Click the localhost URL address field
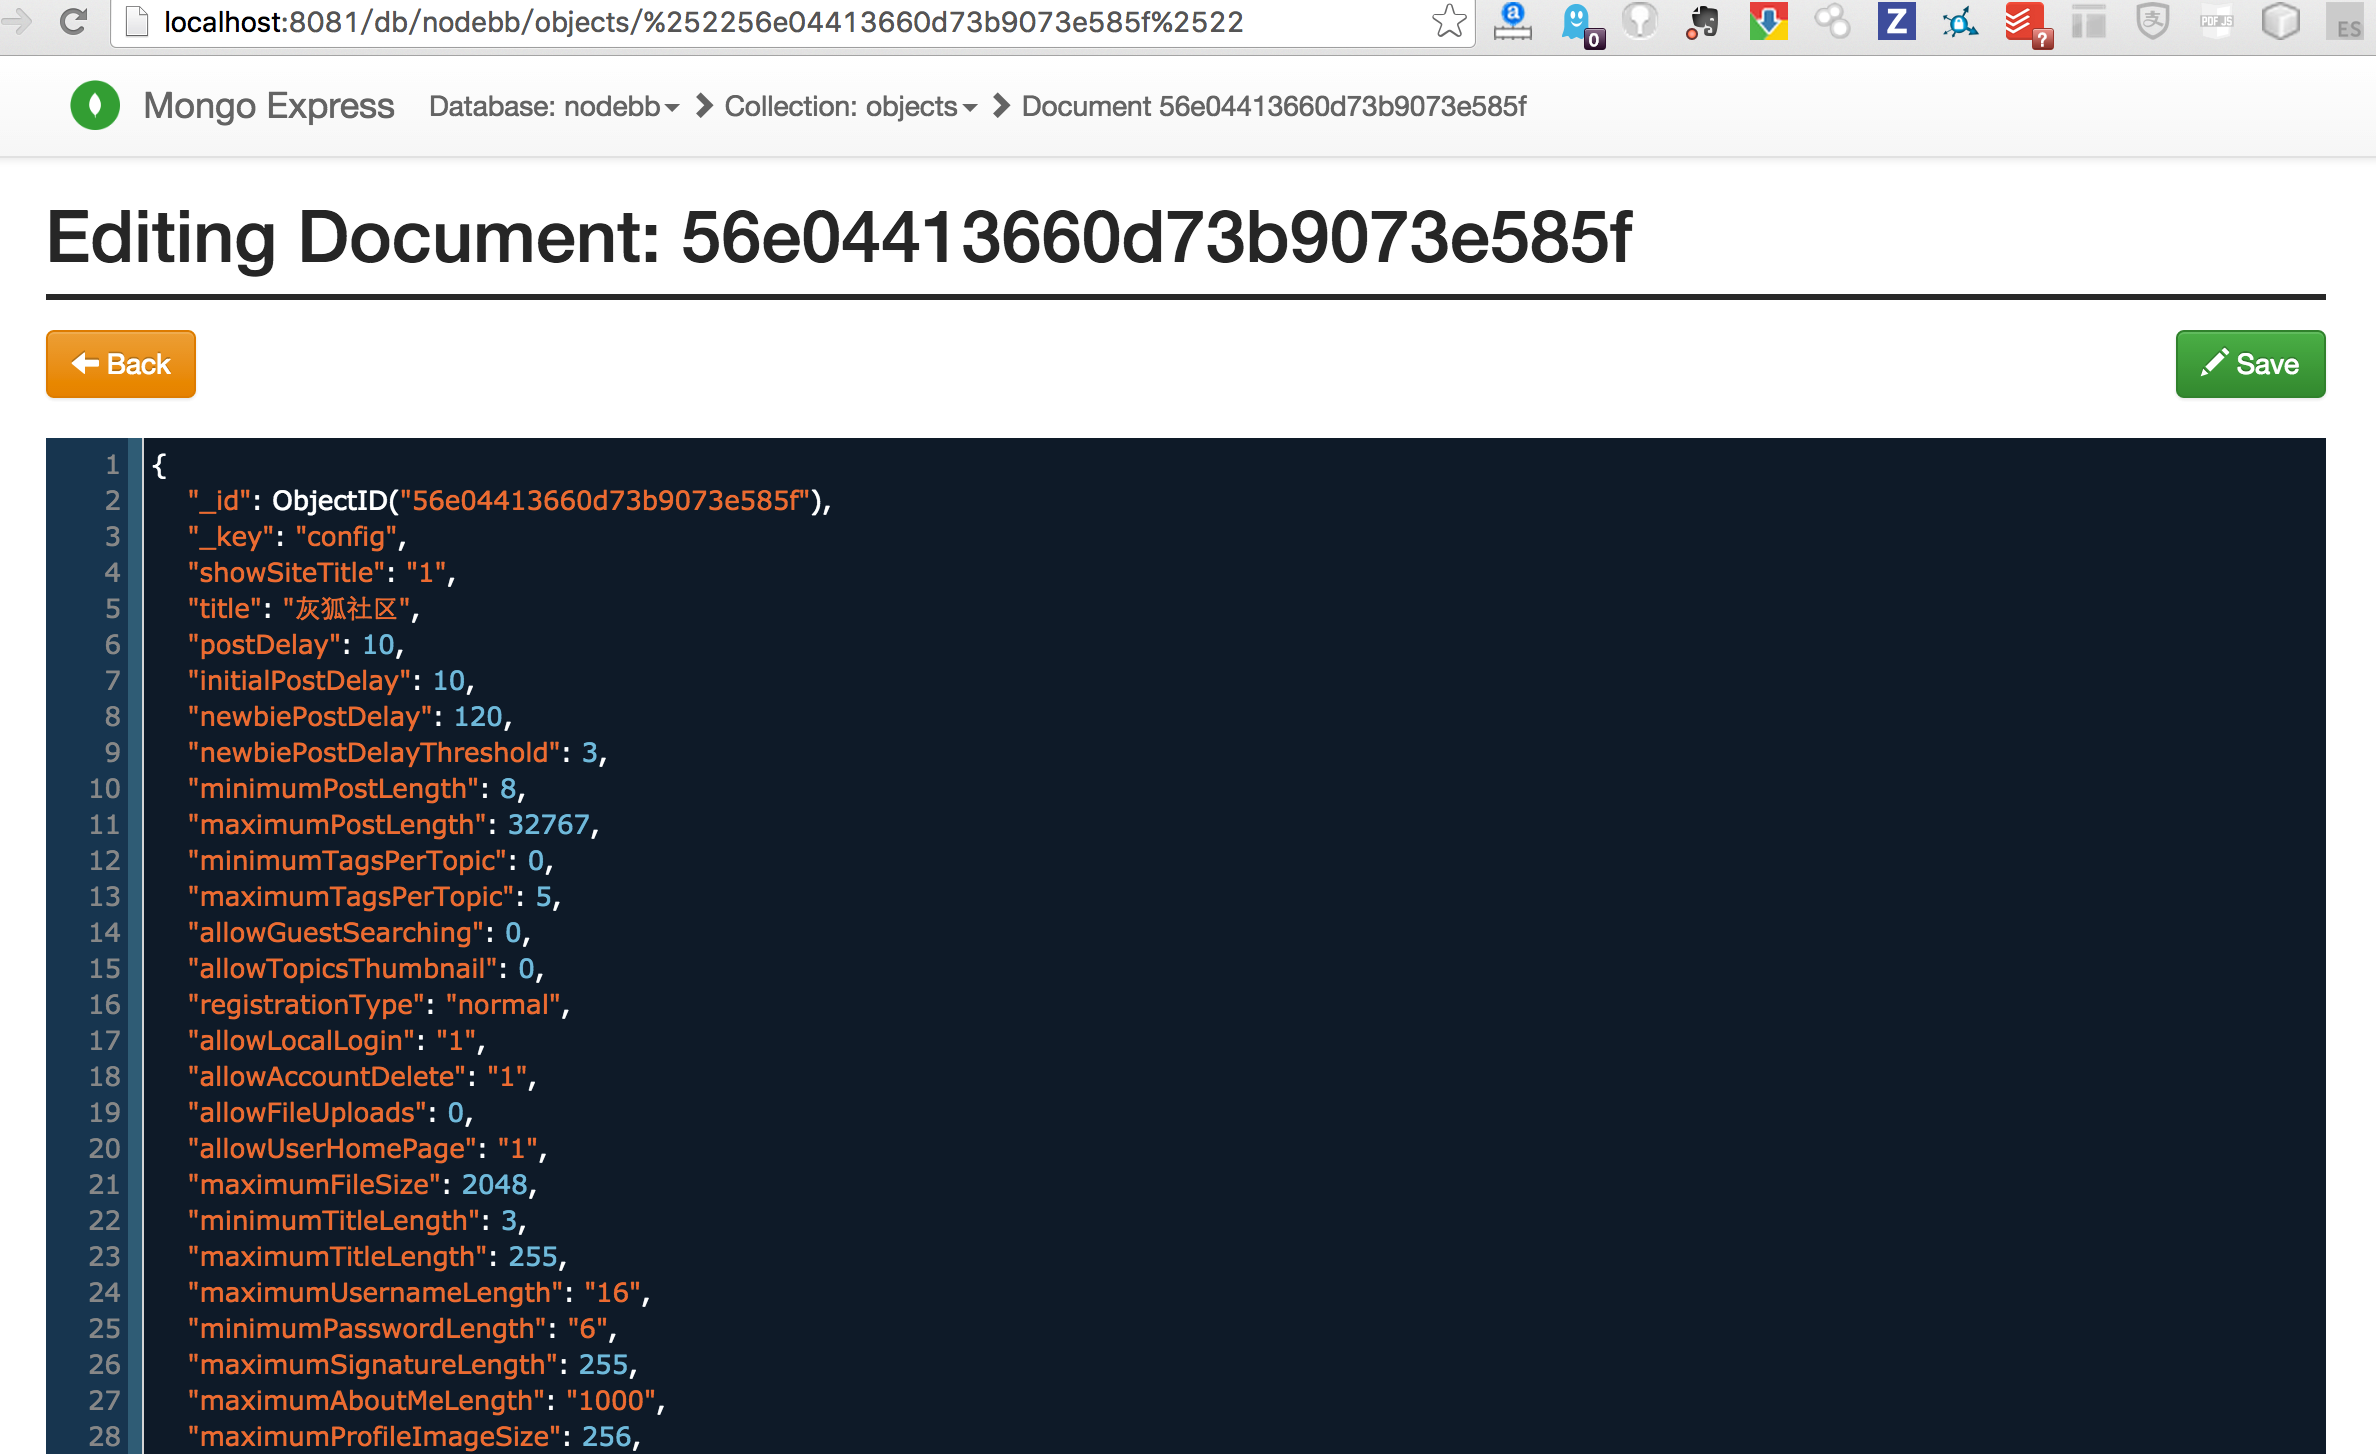 (700, 22)
